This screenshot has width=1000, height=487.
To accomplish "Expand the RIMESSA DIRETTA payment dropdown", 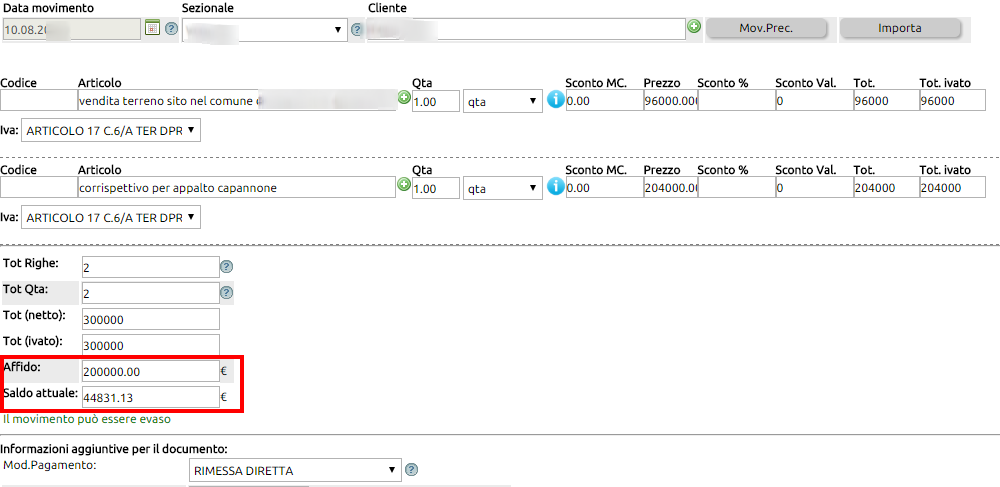I will (294, 470).
